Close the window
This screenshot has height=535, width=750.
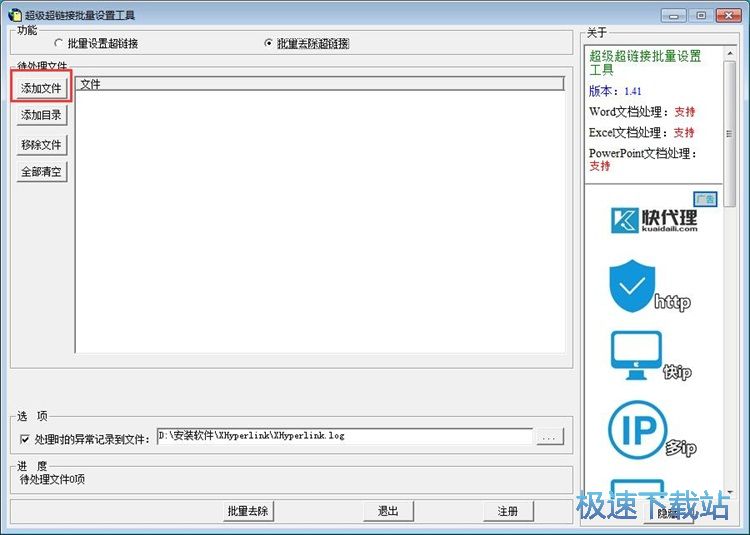(x=728, y=16)
